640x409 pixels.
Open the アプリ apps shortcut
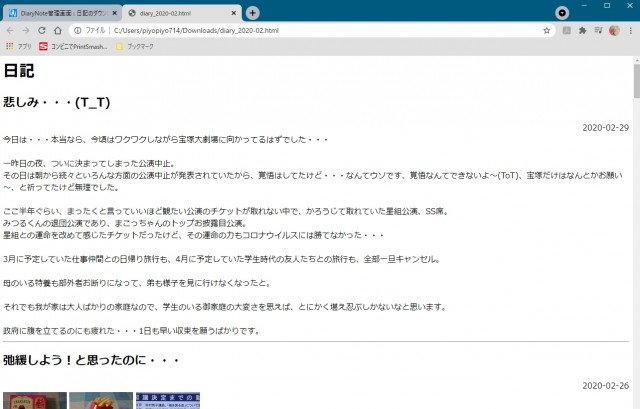(19, 47)
